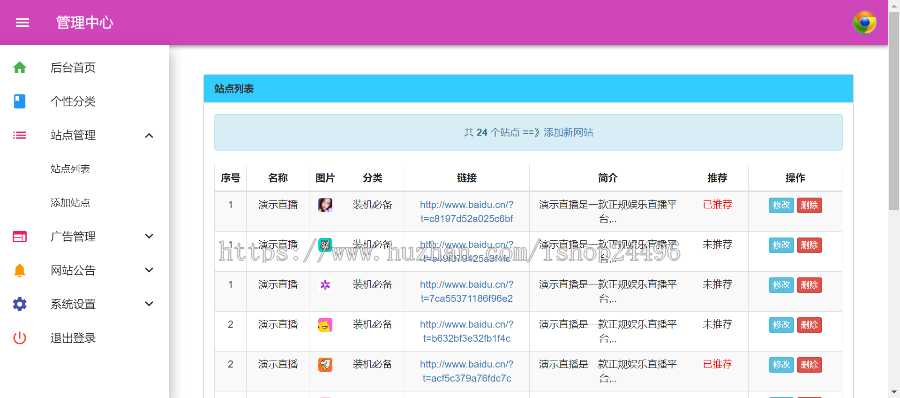Click 演示直播 name in acf5c379a76fdc7c row
The width and height of the screenshot is (900, 398).
click(x=278, y=364)
